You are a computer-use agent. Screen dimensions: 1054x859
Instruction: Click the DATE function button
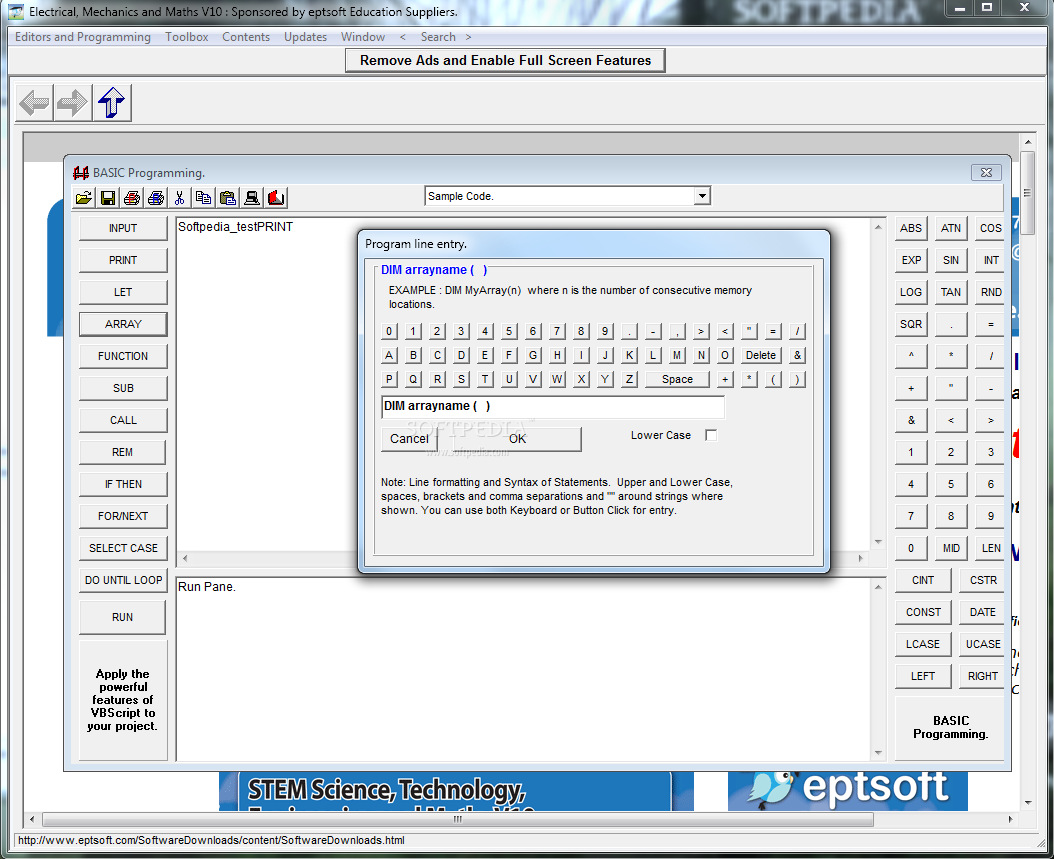coord(982,612)
